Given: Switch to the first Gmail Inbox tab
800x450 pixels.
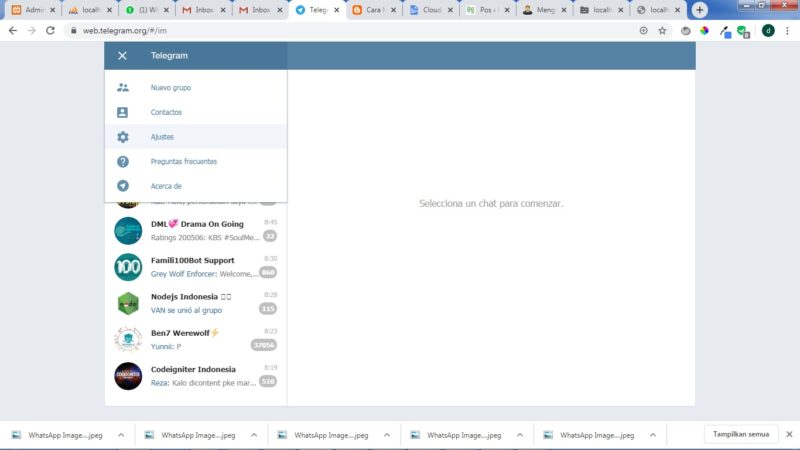Looking at the screenshot, I should coord(204,10).
